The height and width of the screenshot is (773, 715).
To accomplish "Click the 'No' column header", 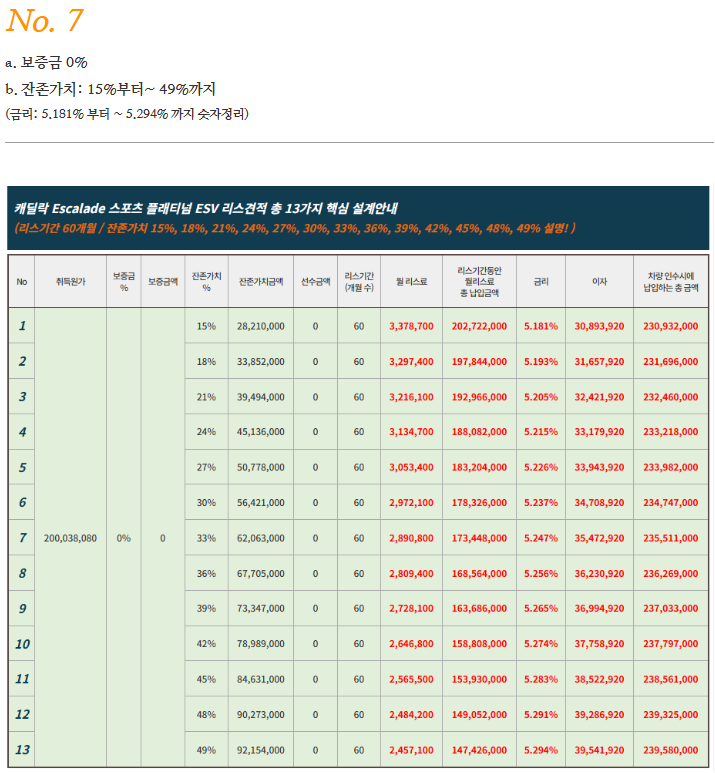I will pos(22,281).
